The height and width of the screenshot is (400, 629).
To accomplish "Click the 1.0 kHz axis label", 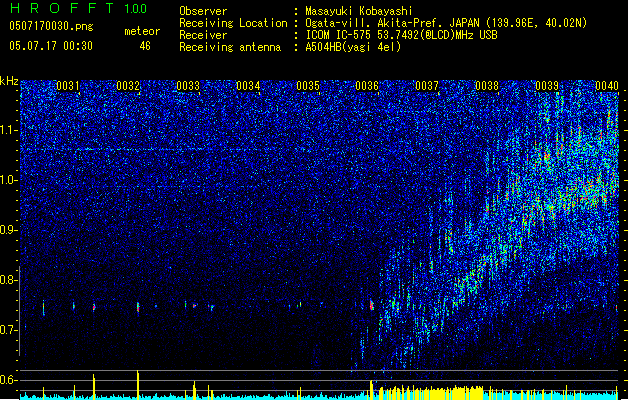I will 9,180.
